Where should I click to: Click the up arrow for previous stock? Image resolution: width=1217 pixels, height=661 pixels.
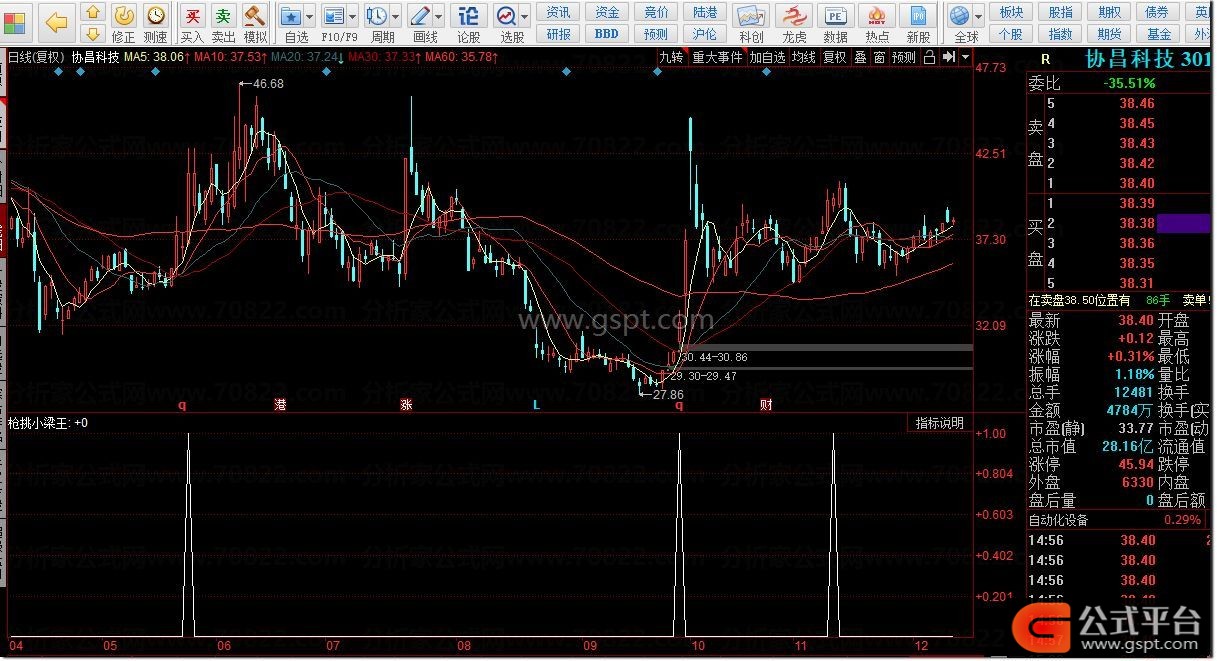[x=92, y=13]
